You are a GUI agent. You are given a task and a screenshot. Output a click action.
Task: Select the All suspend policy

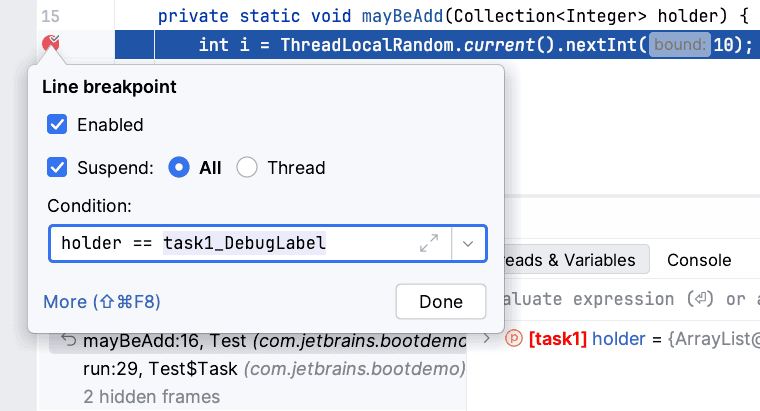pos(180,168)
